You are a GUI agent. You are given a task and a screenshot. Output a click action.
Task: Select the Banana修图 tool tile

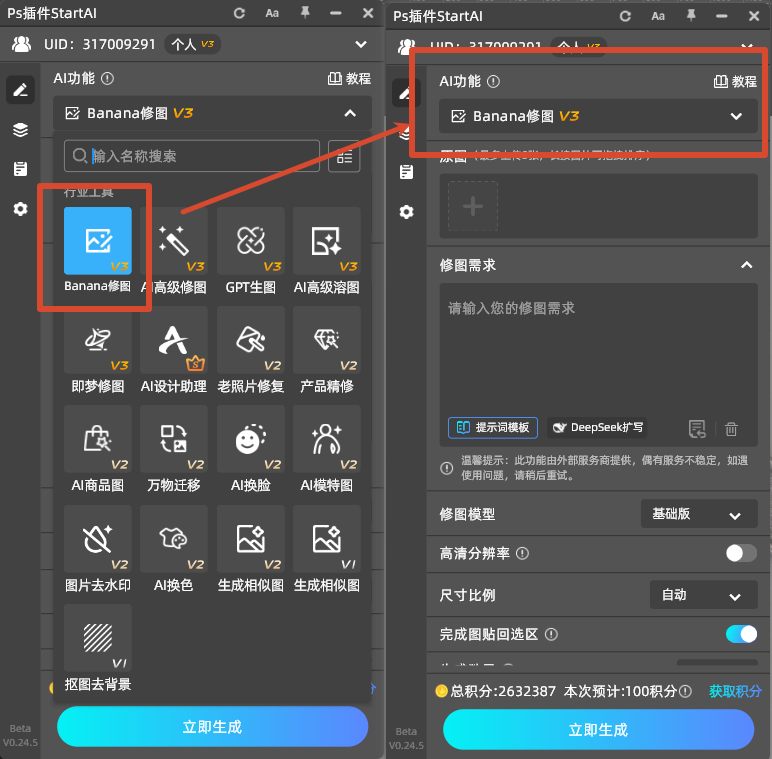(x=97, y=241)
